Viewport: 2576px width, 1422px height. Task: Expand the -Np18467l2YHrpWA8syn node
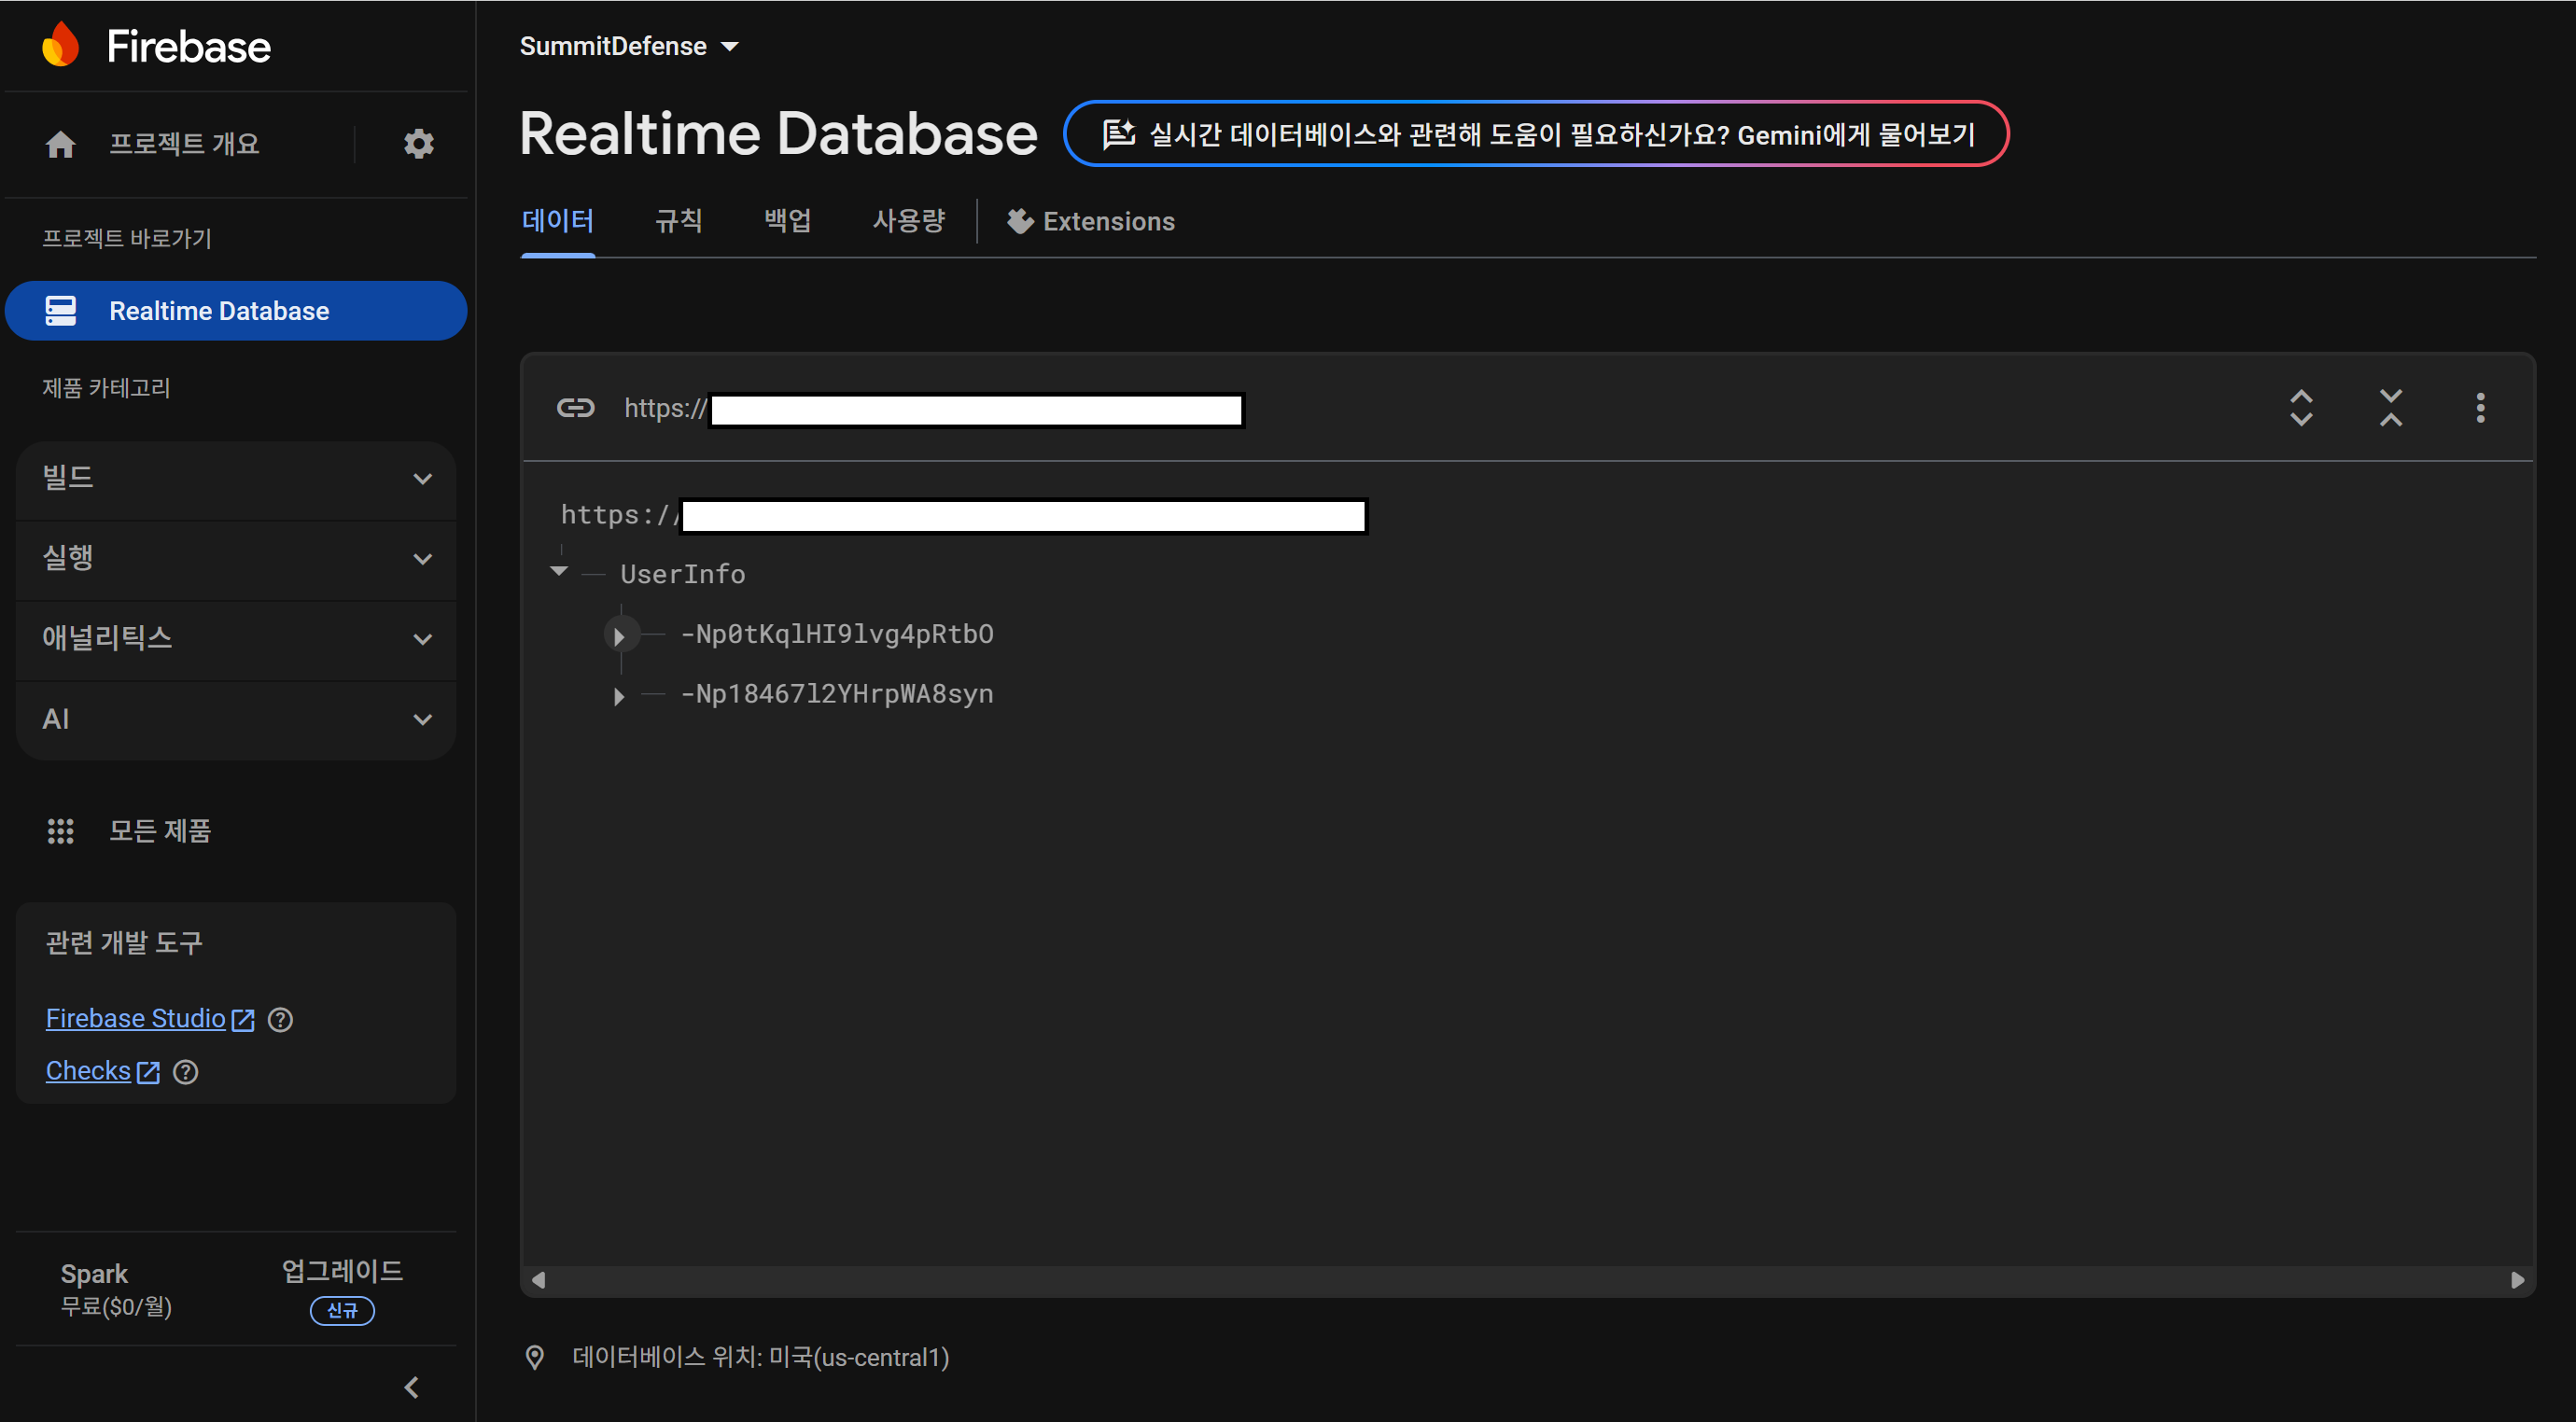(619, 695)
